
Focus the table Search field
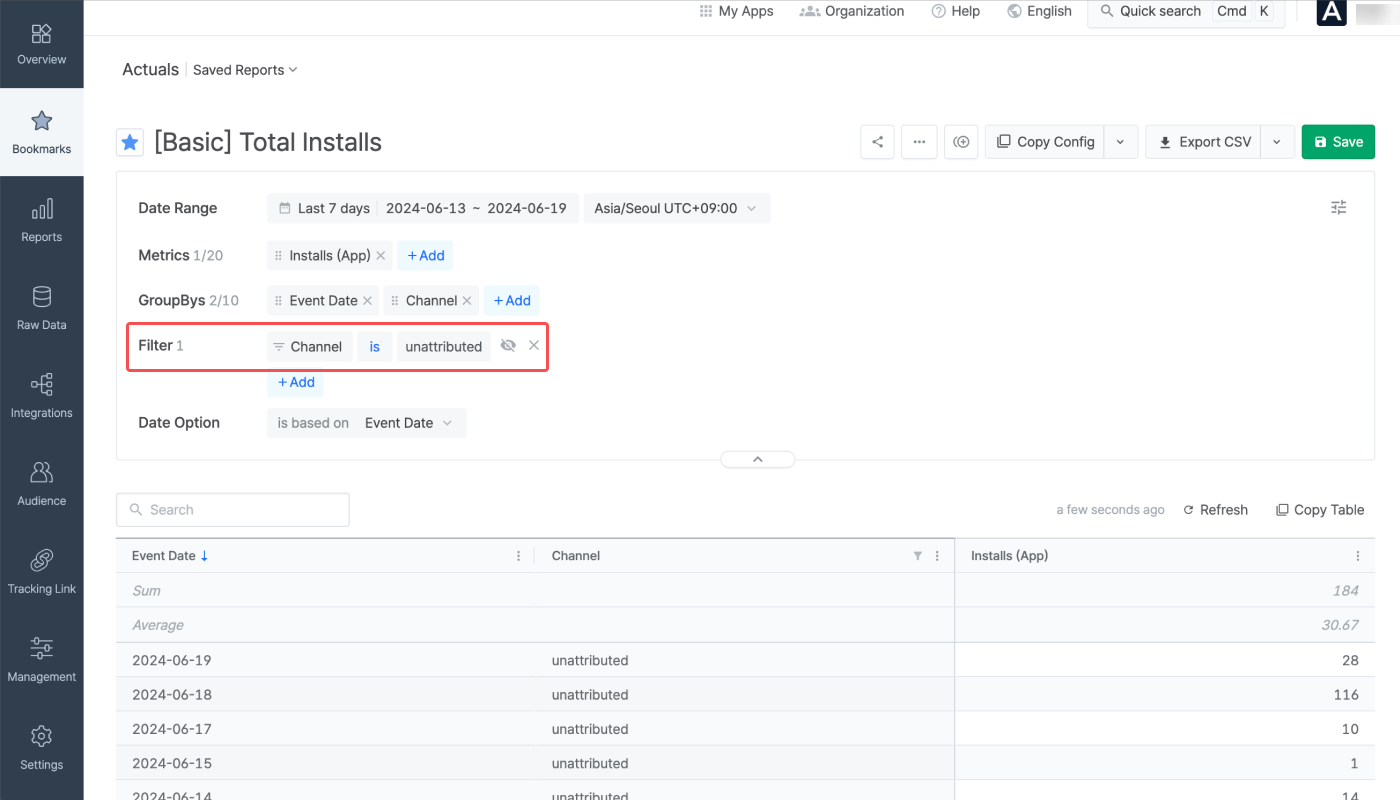click(233, 510)
